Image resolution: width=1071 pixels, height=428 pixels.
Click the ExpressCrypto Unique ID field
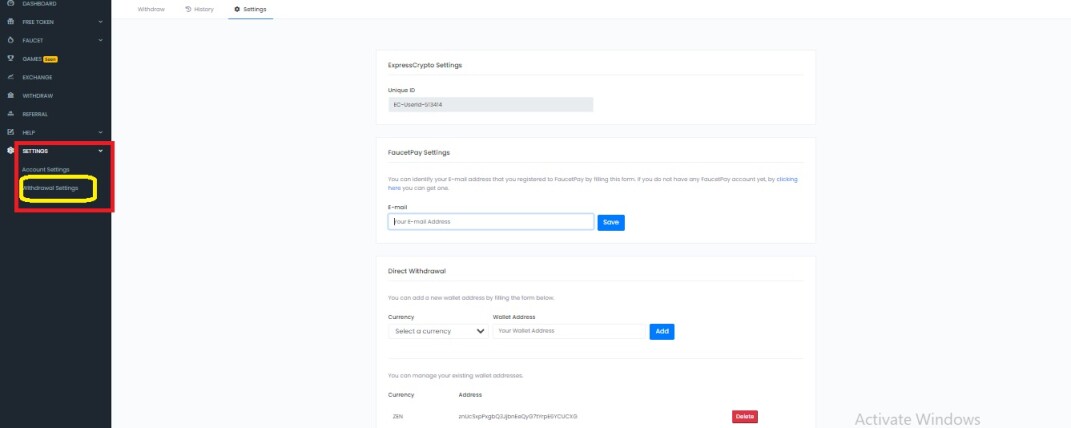tap(490, 104)
